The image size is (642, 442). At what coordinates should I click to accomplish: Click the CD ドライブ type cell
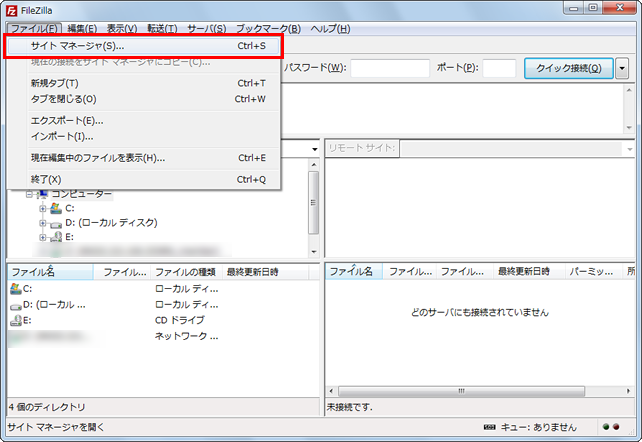click(x=180, y=320)
